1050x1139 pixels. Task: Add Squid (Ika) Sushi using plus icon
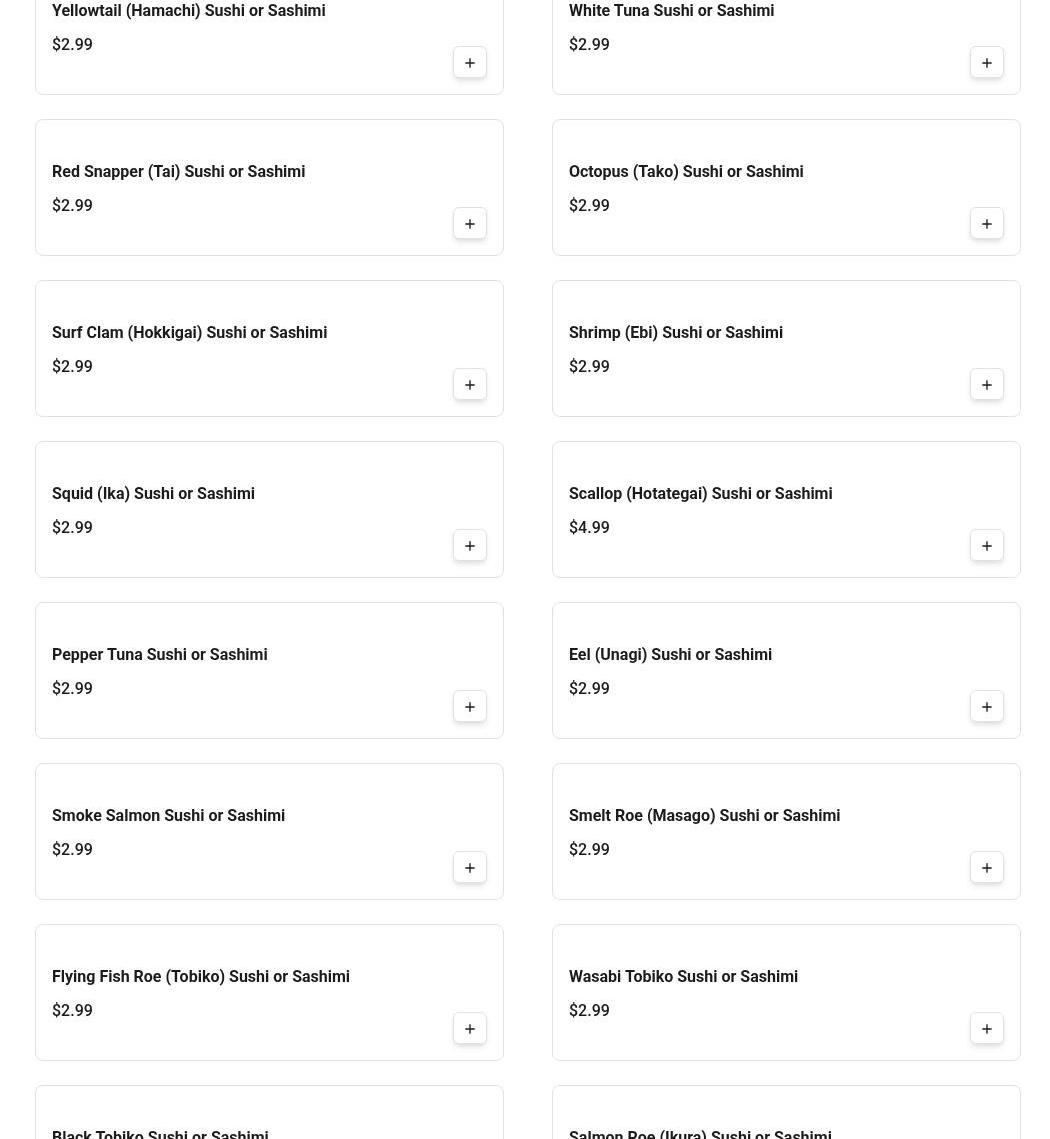pos(469,546)
